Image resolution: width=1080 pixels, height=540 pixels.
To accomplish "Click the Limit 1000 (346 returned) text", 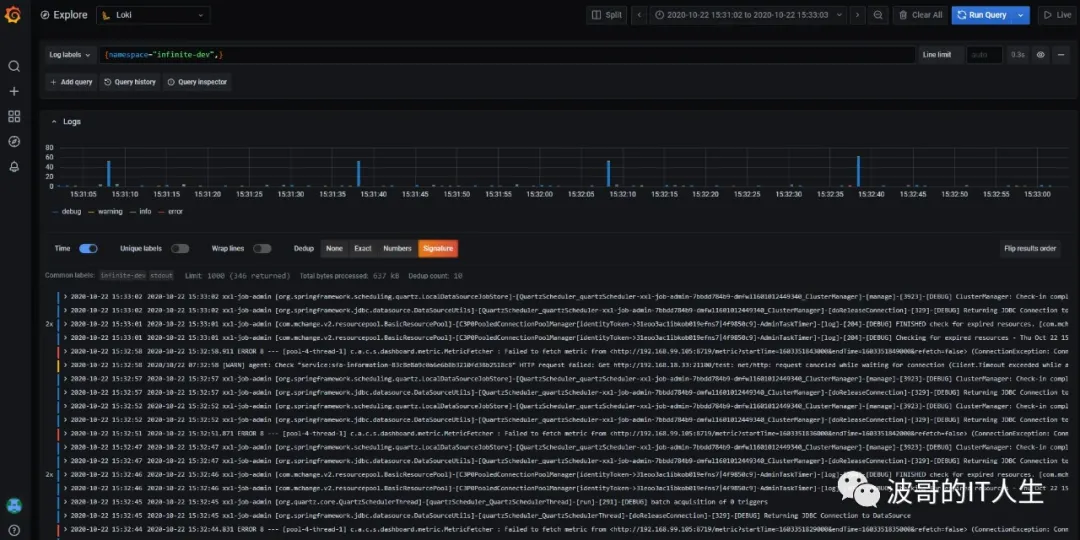I will [238, 276].
